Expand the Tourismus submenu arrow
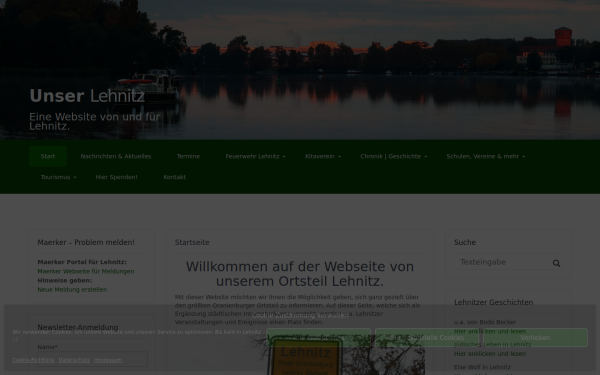Image resolution: width=600 pixels, height=375 pixels. [x=75, y=177]
